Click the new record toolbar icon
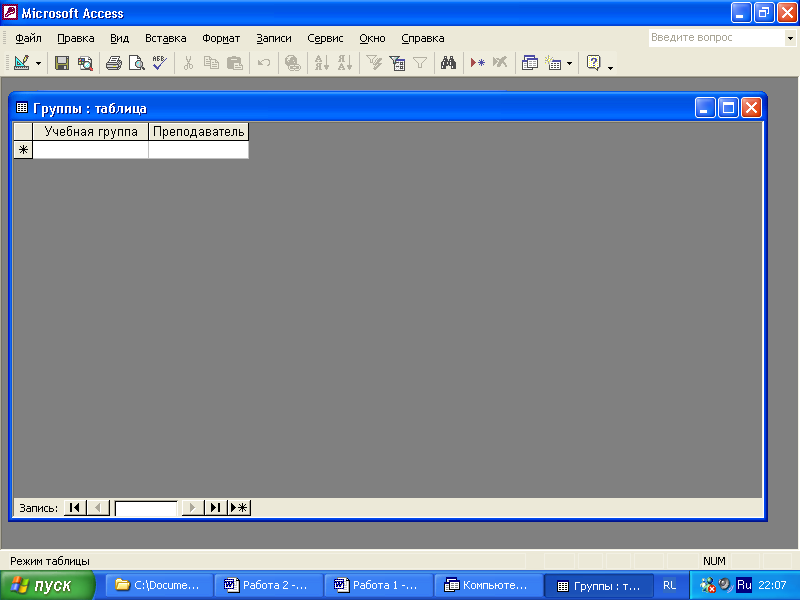This screenshot has width=800, height=600. (x=478, y=63)
